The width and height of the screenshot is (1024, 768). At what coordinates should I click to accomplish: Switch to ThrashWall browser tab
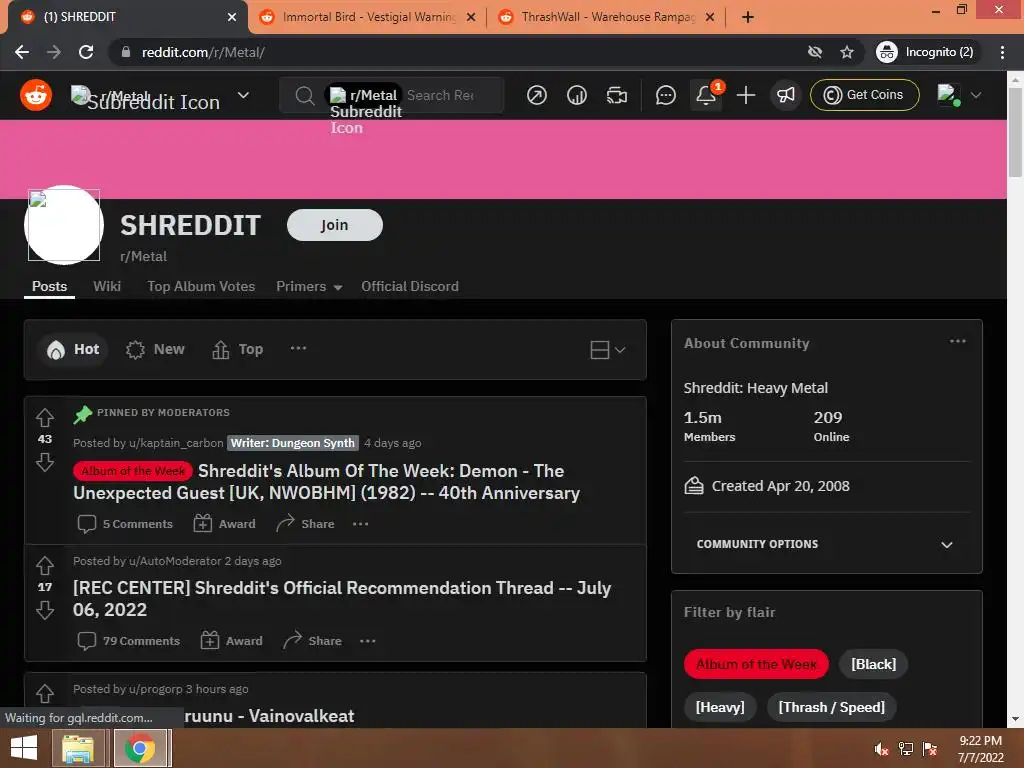[607, 17]
